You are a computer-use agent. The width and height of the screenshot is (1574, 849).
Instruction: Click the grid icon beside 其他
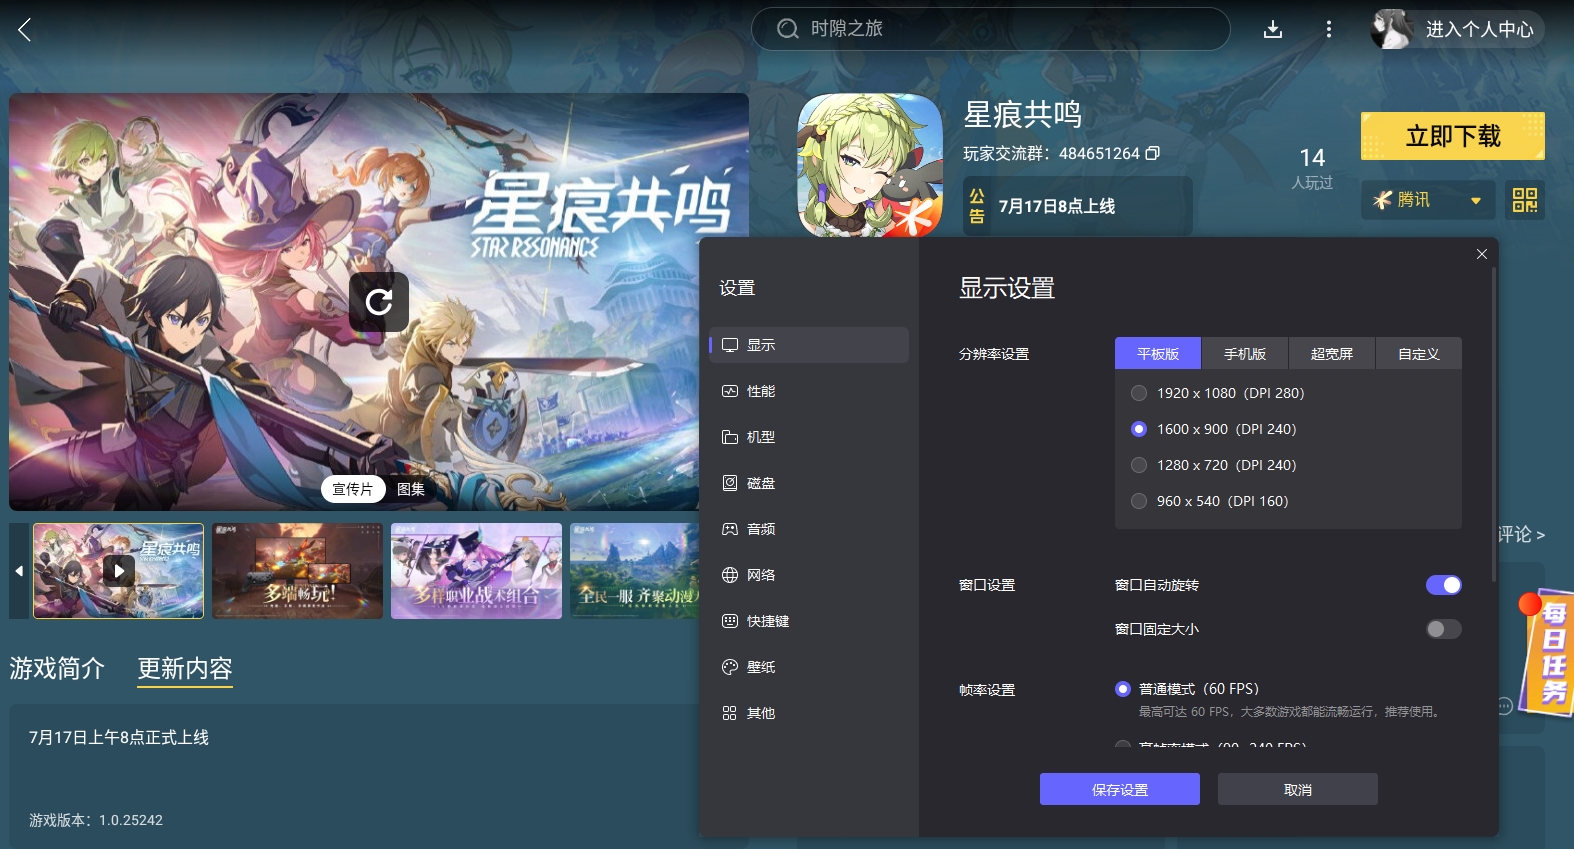tap(730, 713)
